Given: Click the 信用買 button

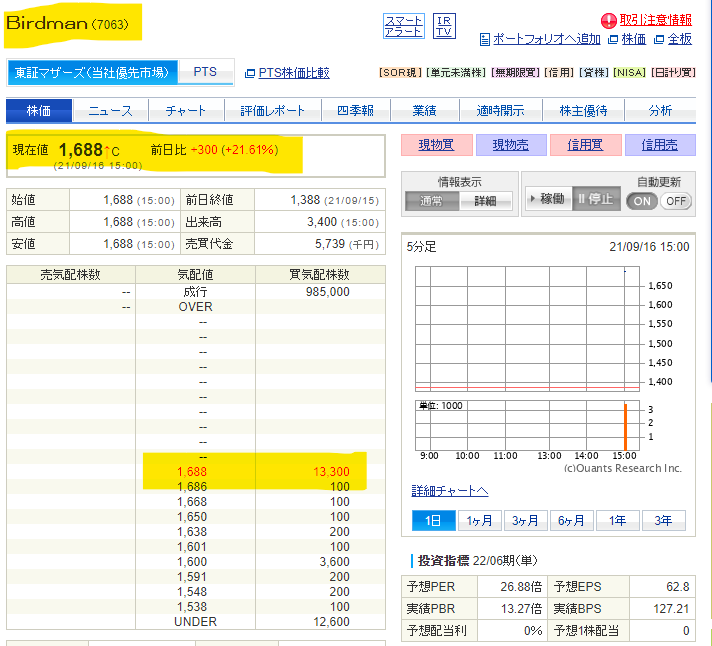Looking at the screenshot, I should [x=585, y=145].
